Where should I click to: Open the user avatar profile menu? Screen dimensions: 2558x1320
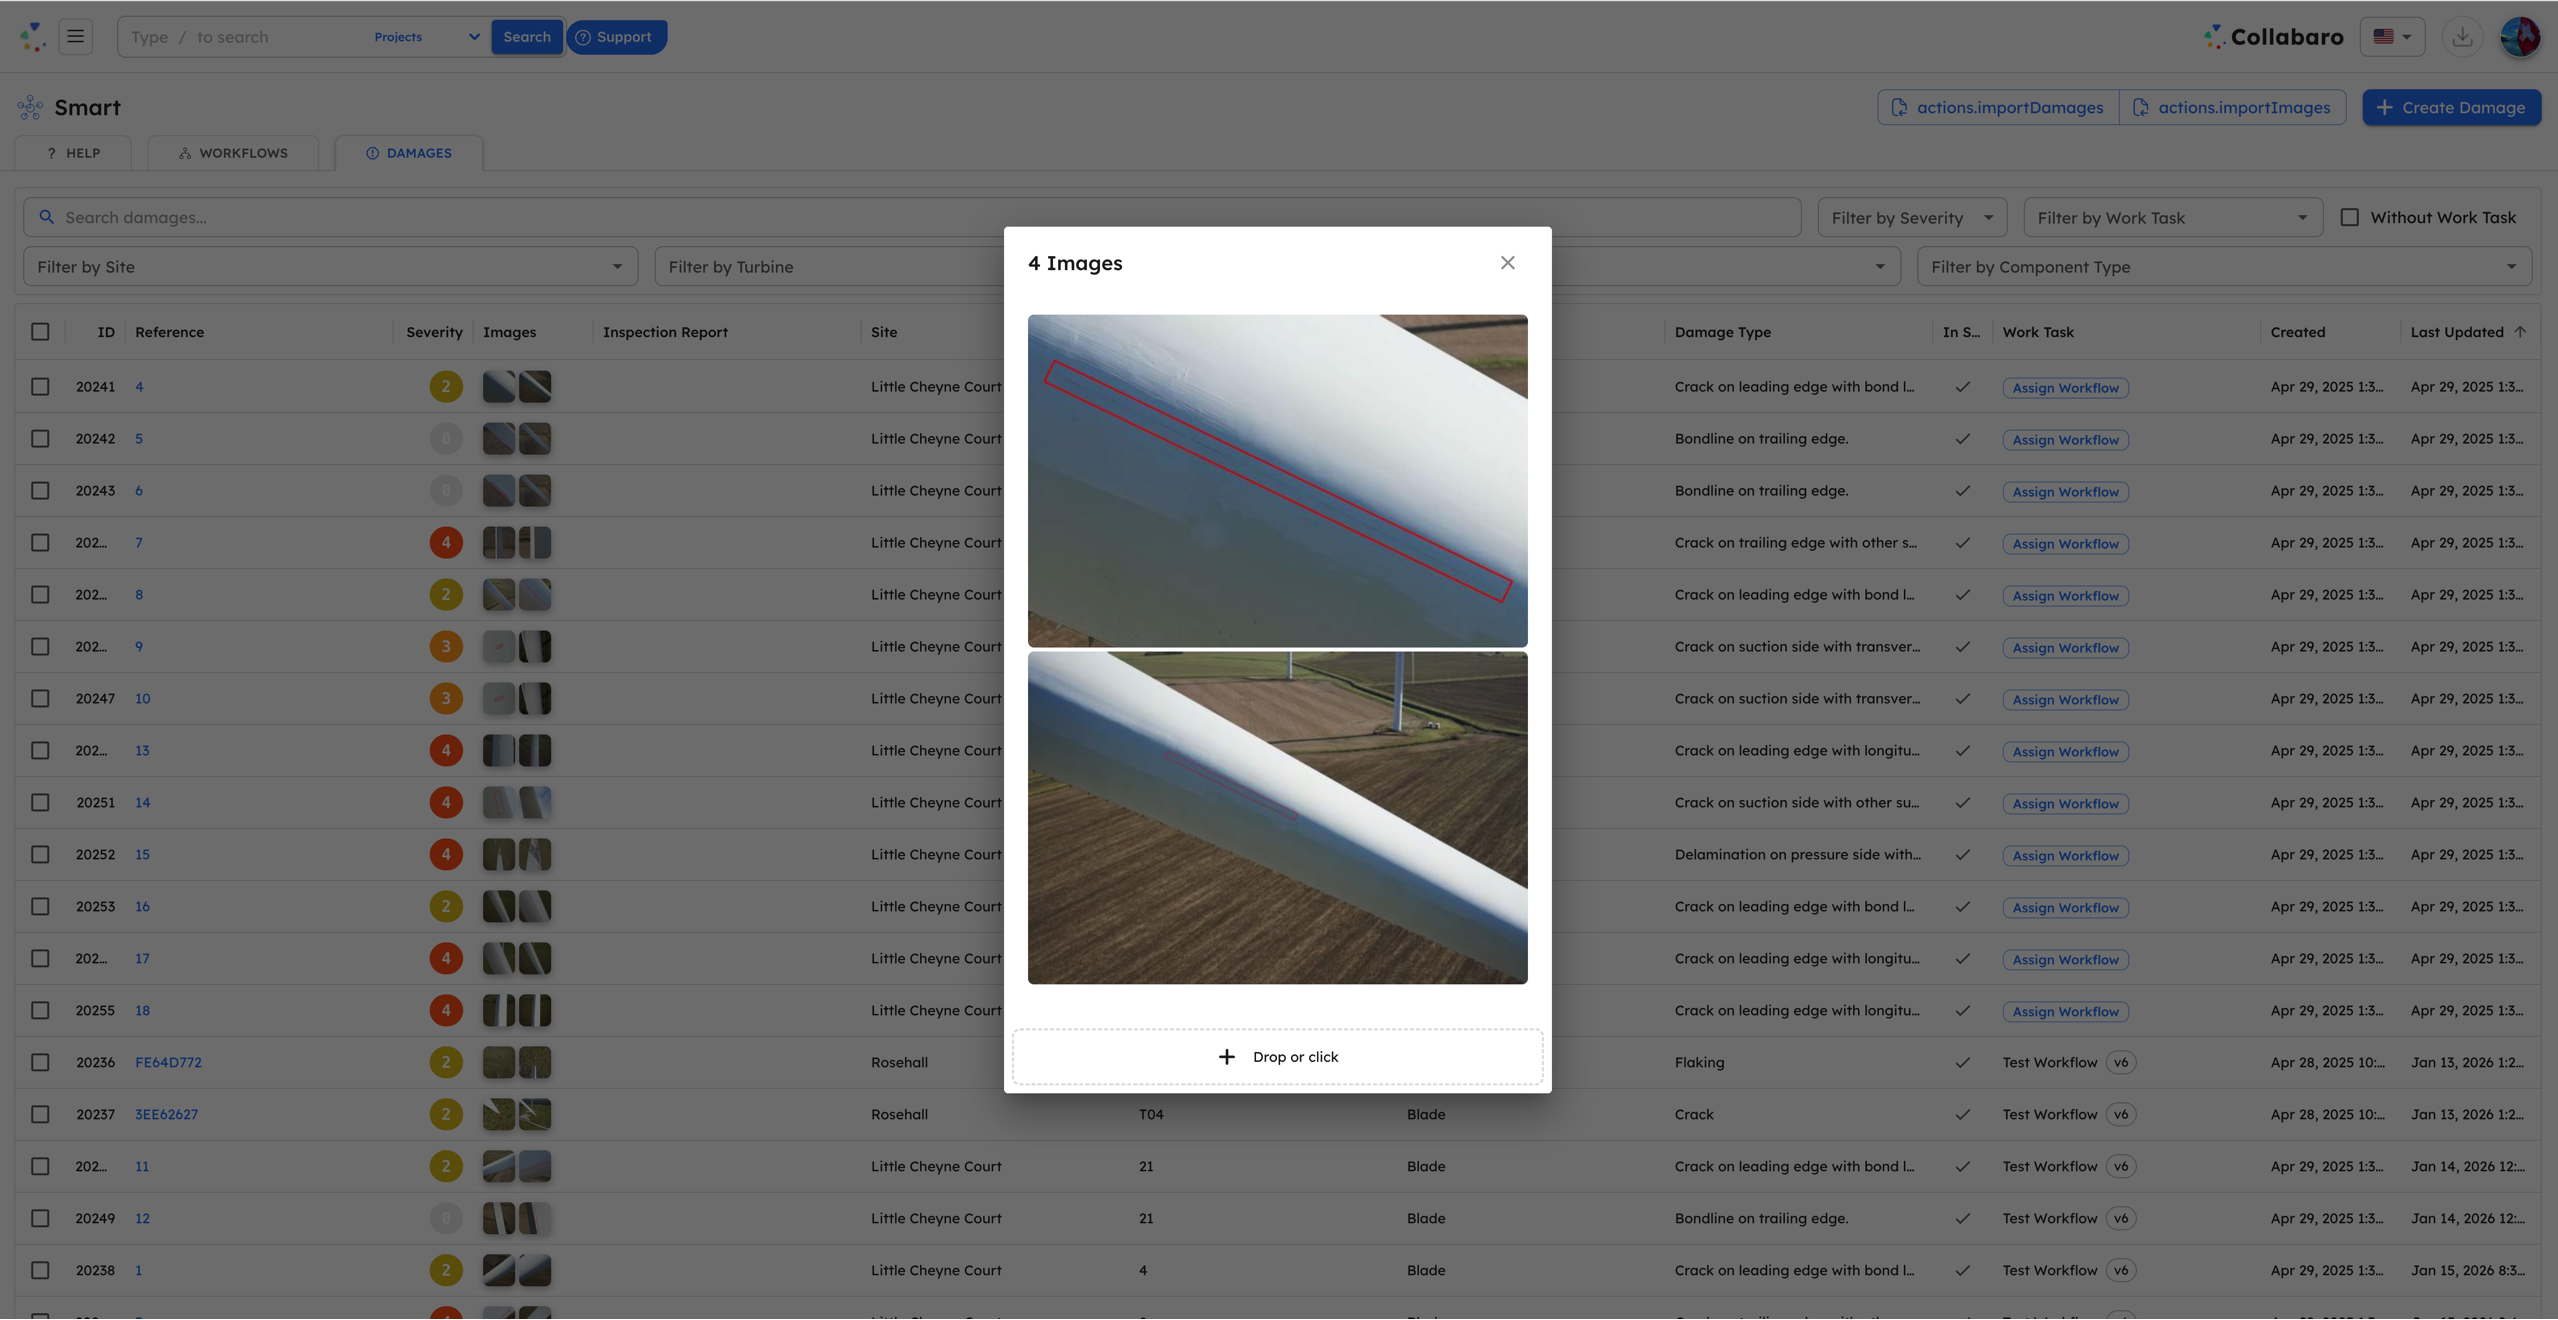[x=2520, y=37]
